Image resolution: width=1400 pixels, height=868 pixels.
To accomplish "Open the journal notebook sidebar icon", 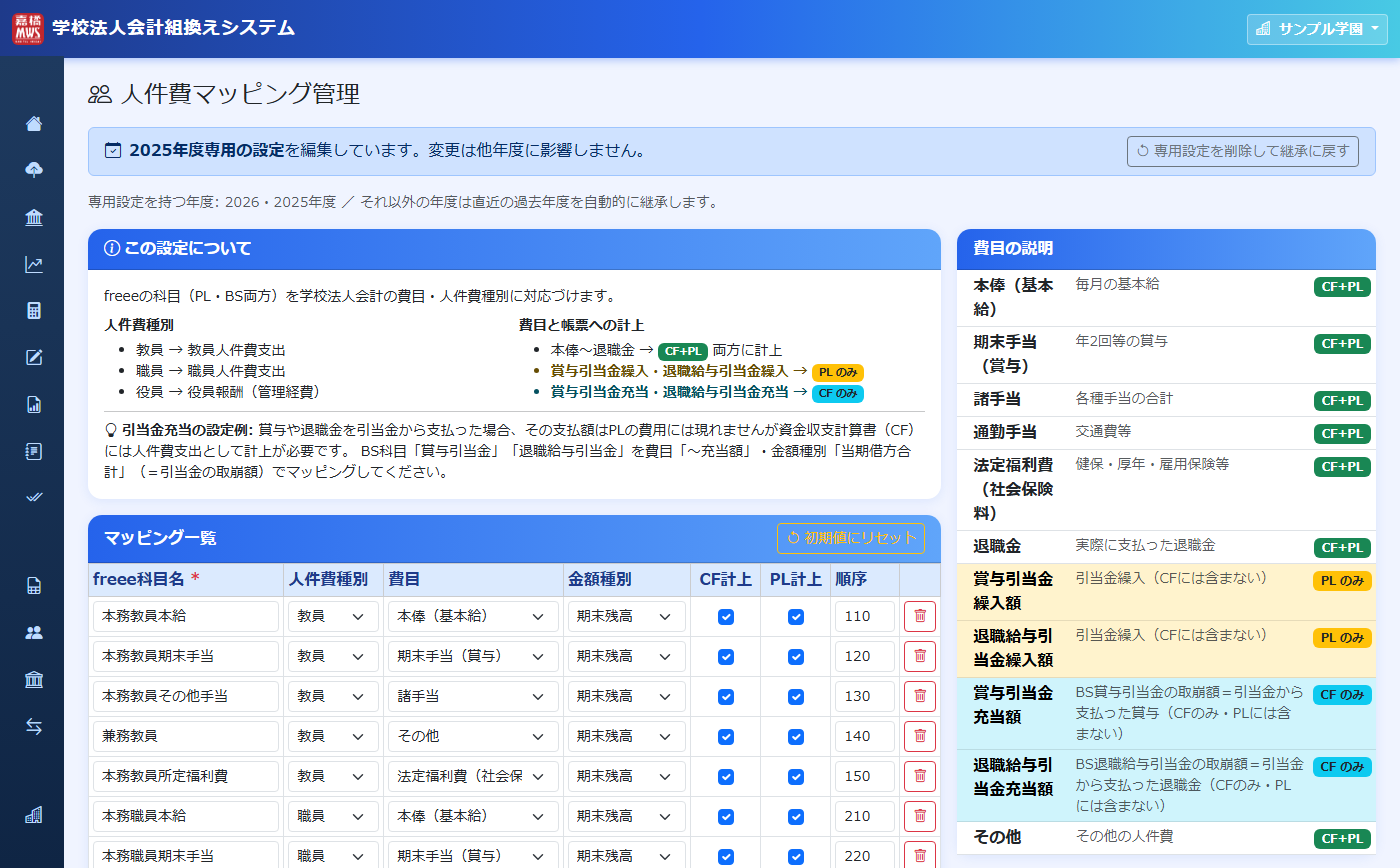I will (34, 451).
